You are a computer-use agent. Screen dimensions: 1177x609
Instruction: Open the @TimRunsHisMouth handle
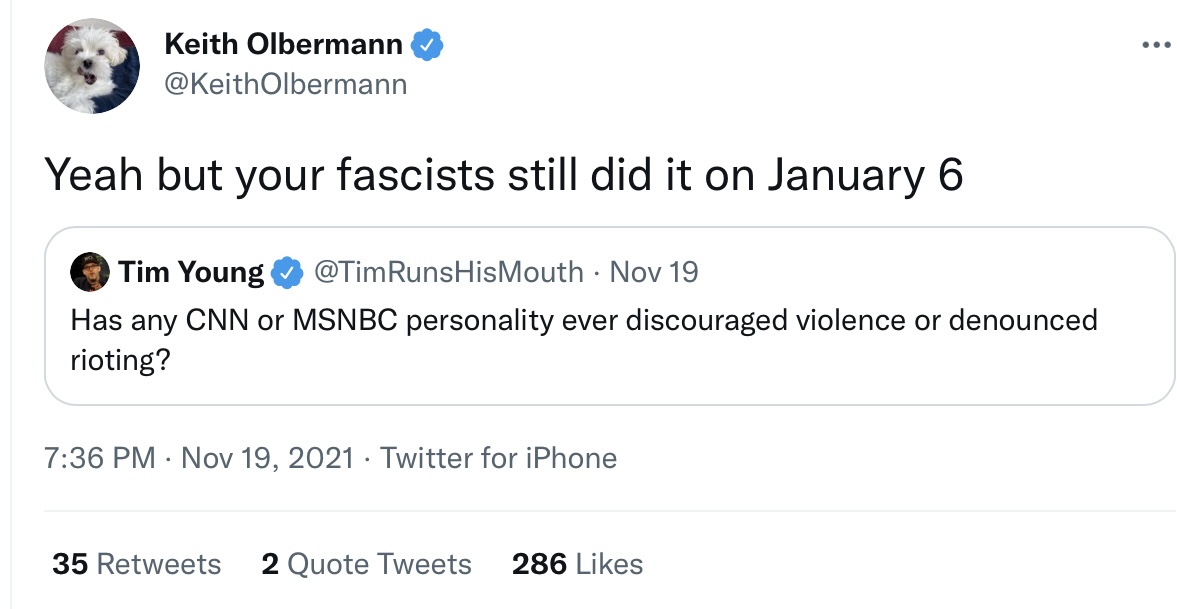[448, 272]
